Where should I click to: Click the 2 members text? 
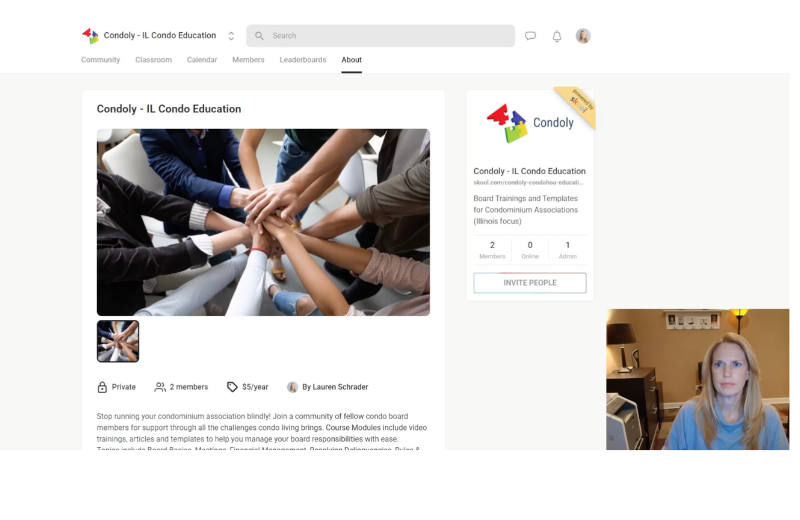pos(189,387)
